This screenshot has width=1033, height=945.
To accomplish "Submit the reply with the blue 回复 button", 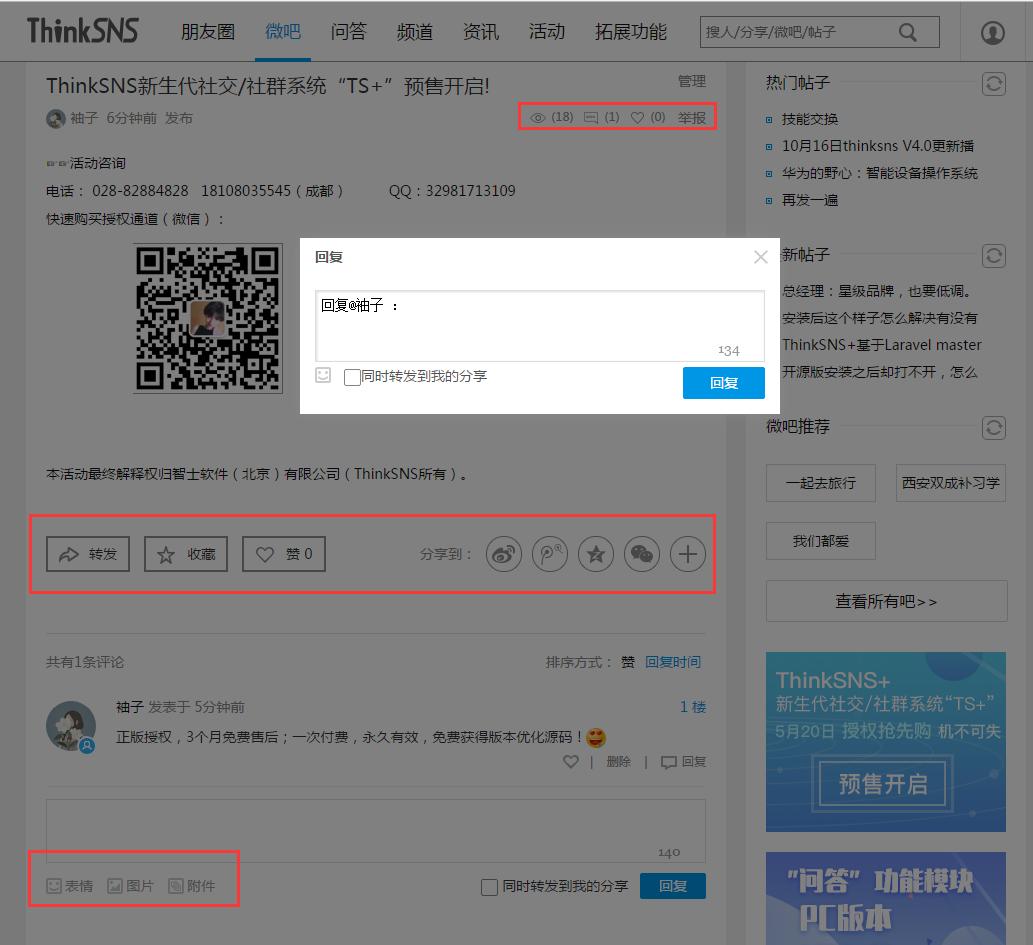I will pos(723,382).
